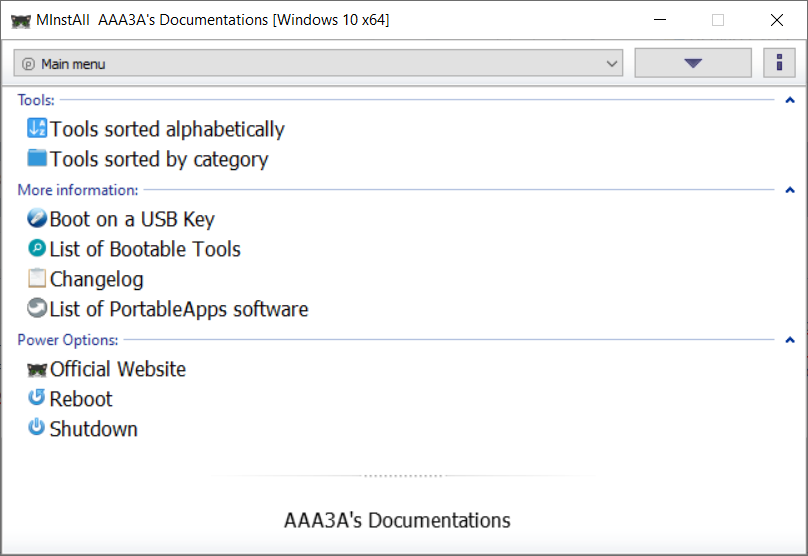Click the blue folder icon for Tools sorted by category
The image size is (808, 556).
(37, 158)
